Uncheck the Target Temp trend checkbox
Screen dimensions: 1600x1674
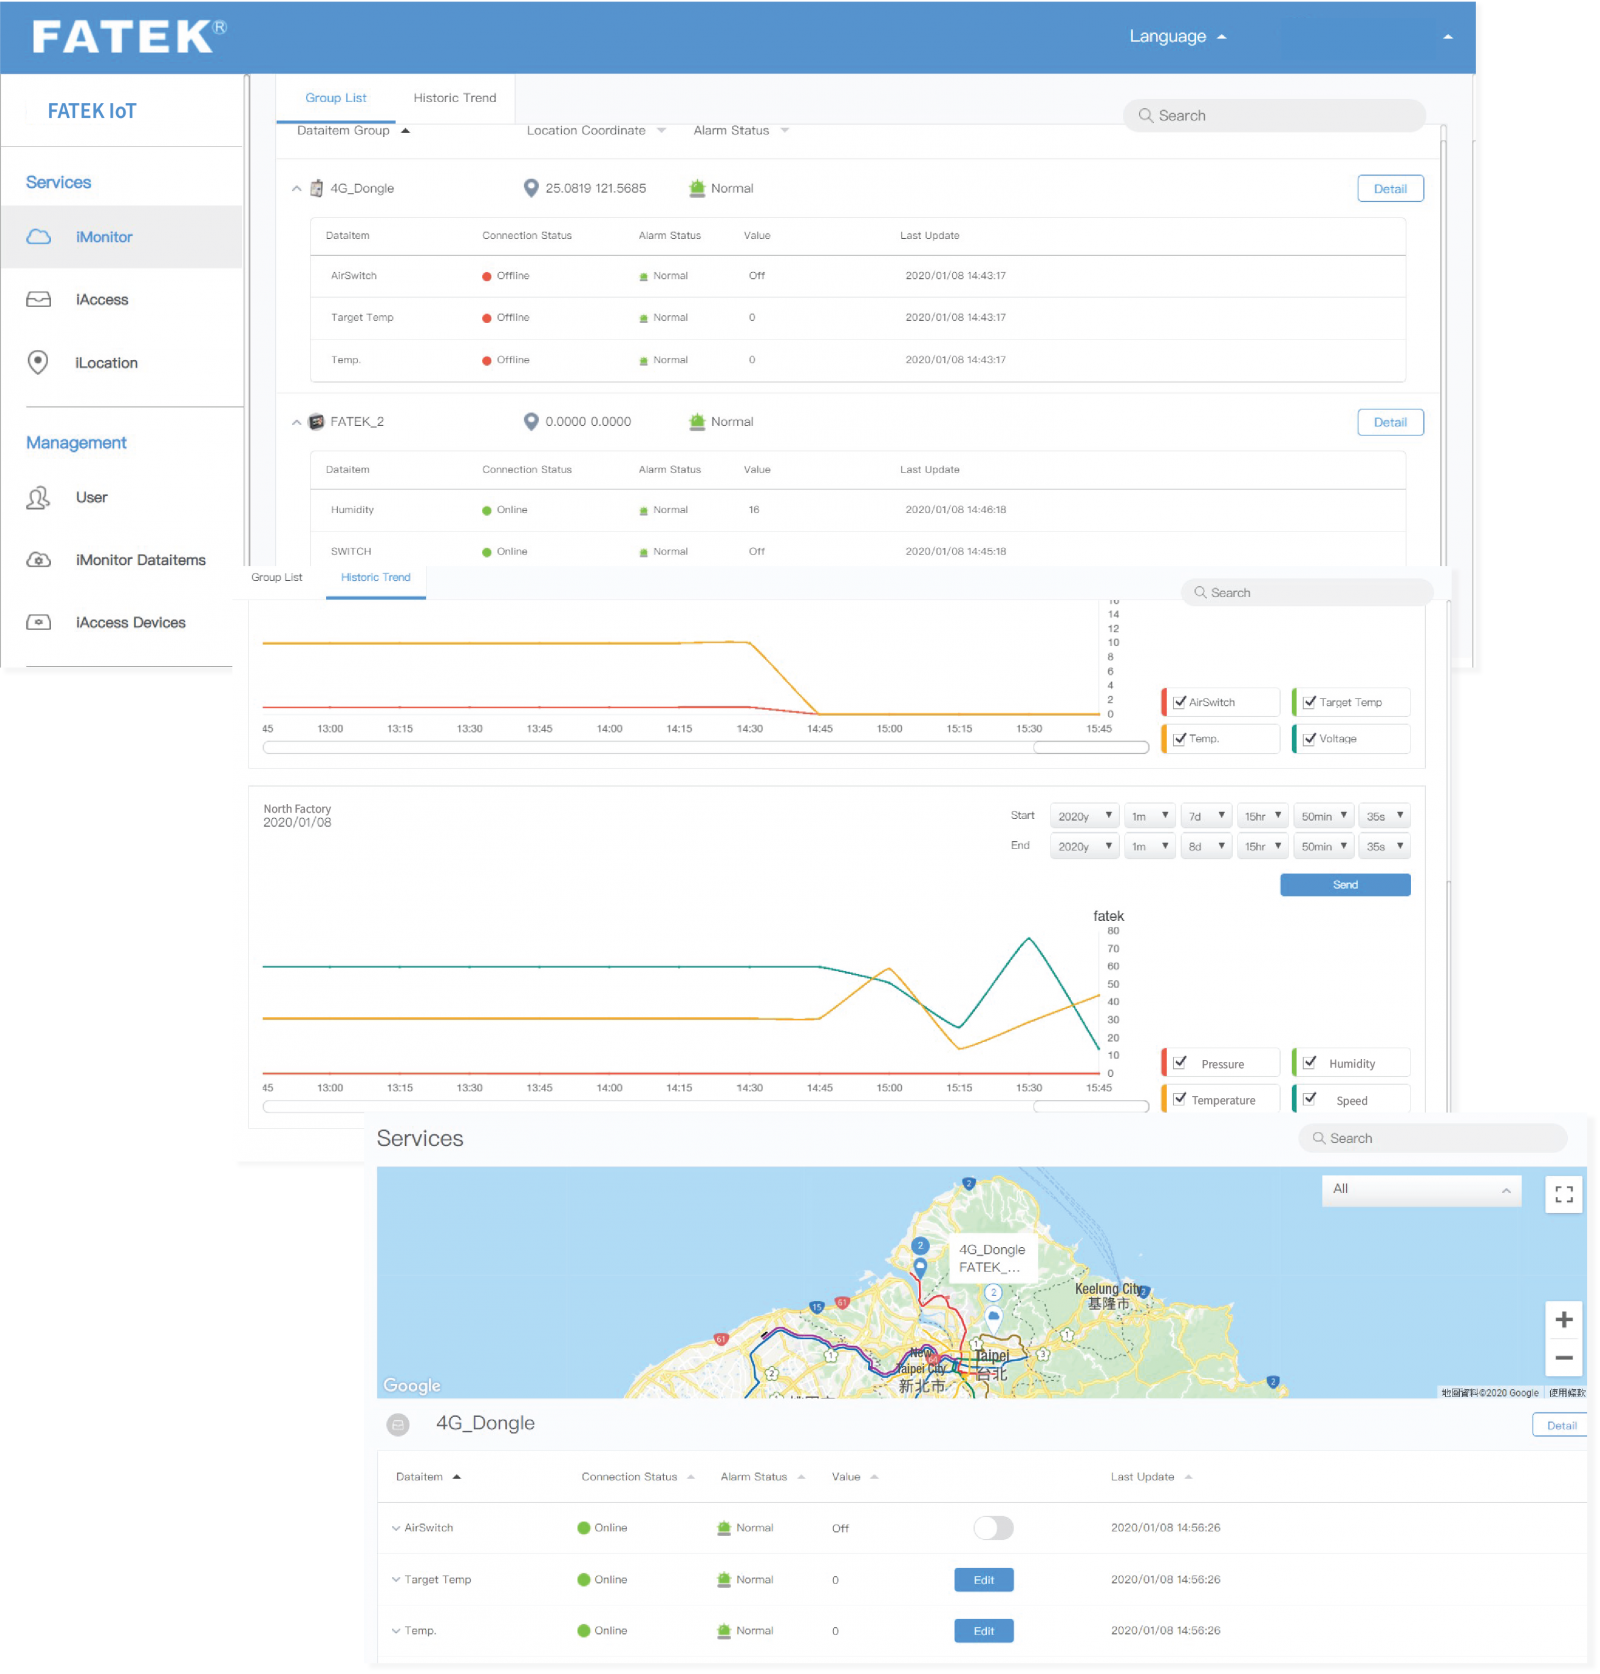point(1309,702)
